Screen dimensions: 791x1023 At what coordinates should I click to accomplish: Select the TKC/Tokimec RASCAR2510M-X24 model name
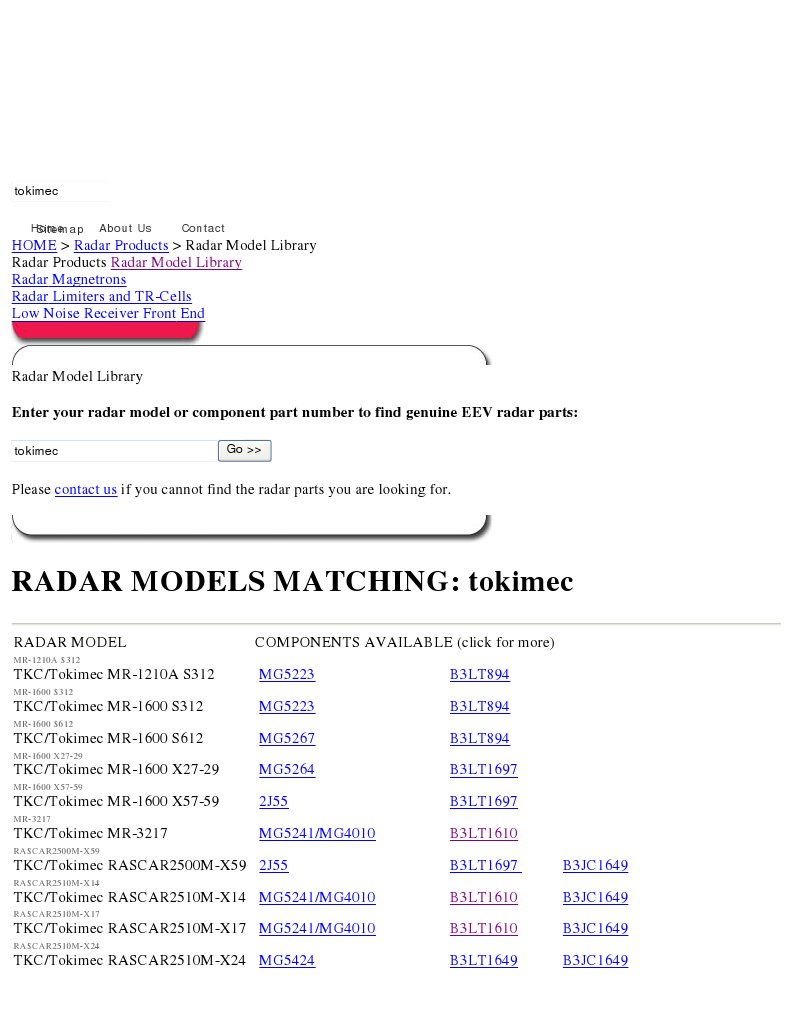130,960
